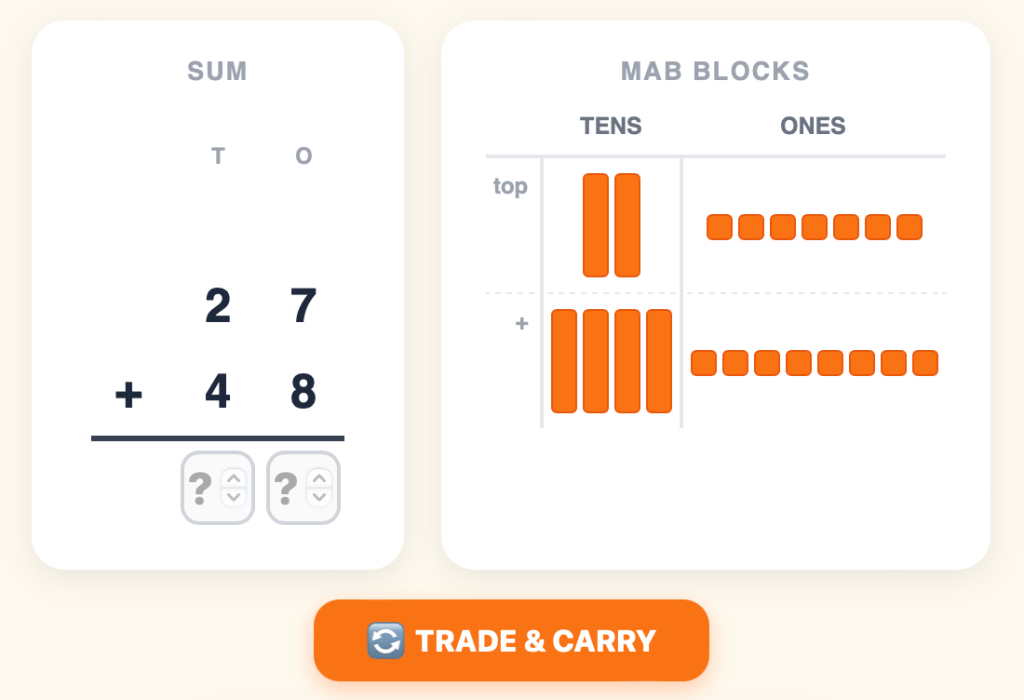Click the ones answer input box

click(287, 487)
